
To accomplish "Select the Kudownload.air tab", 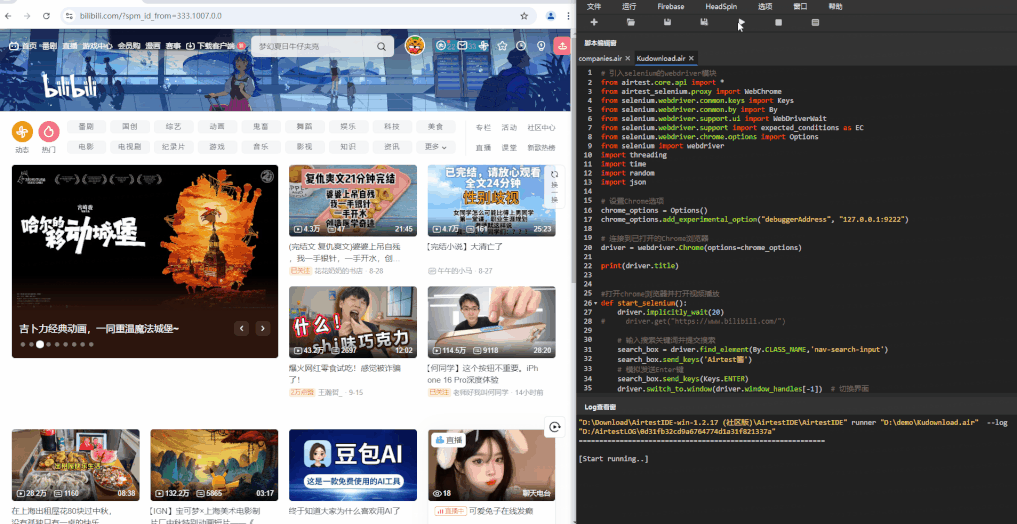I will [x=661, y=58].
